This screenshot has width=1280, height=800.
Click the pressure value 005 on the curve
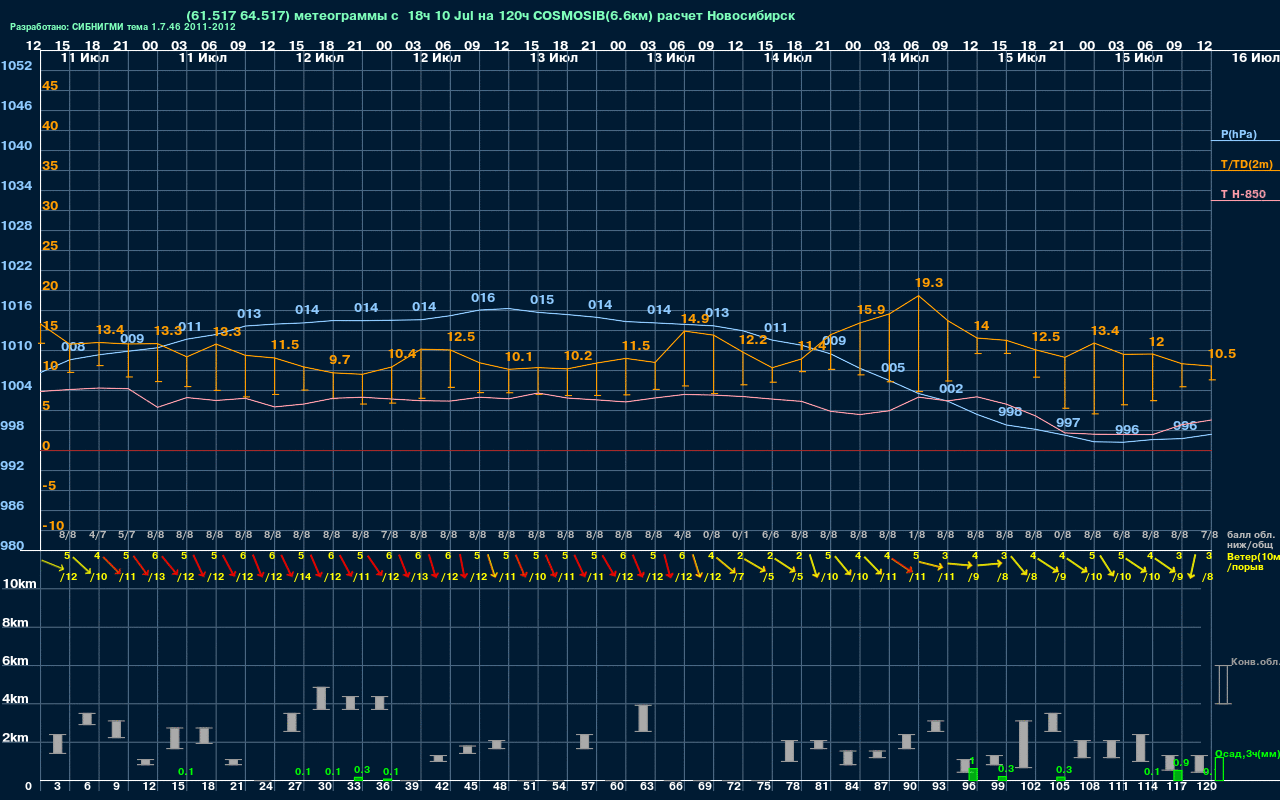pyautogui.click(x=893, y=368)
